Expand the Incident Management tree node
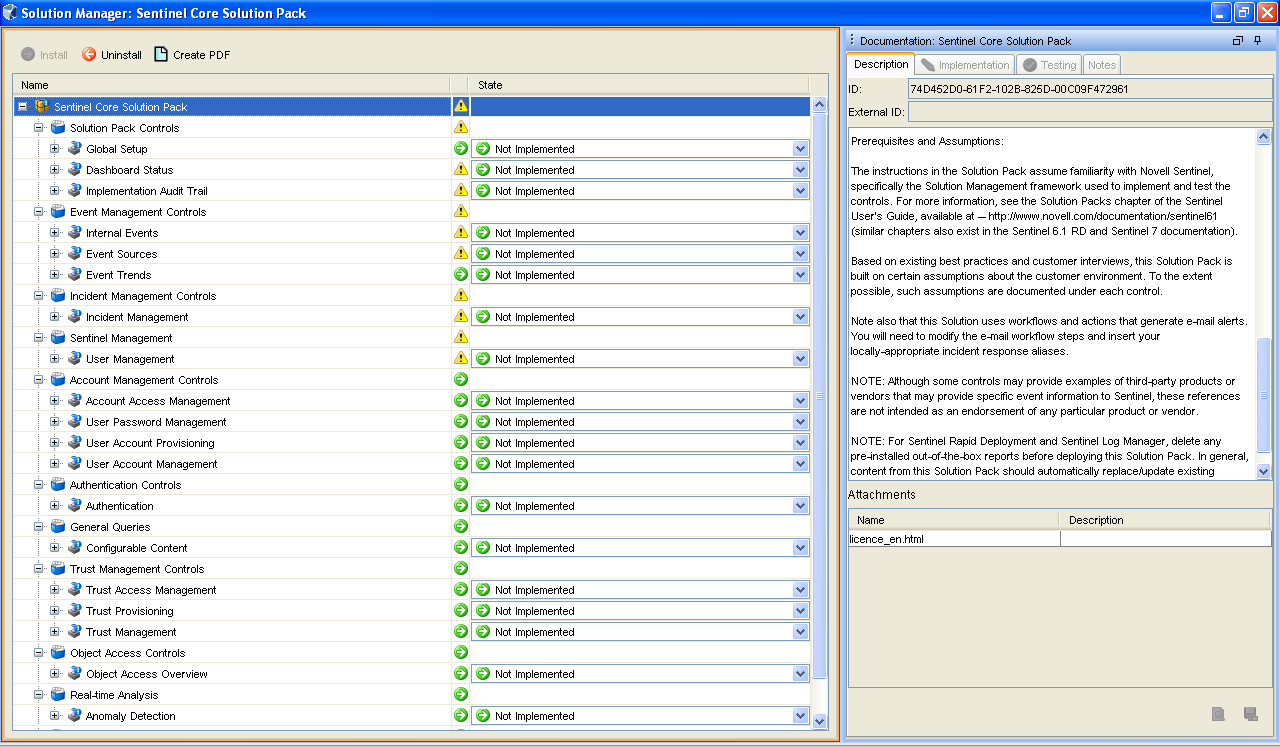This screenshot has height=747, width=1280. (55, 317)
